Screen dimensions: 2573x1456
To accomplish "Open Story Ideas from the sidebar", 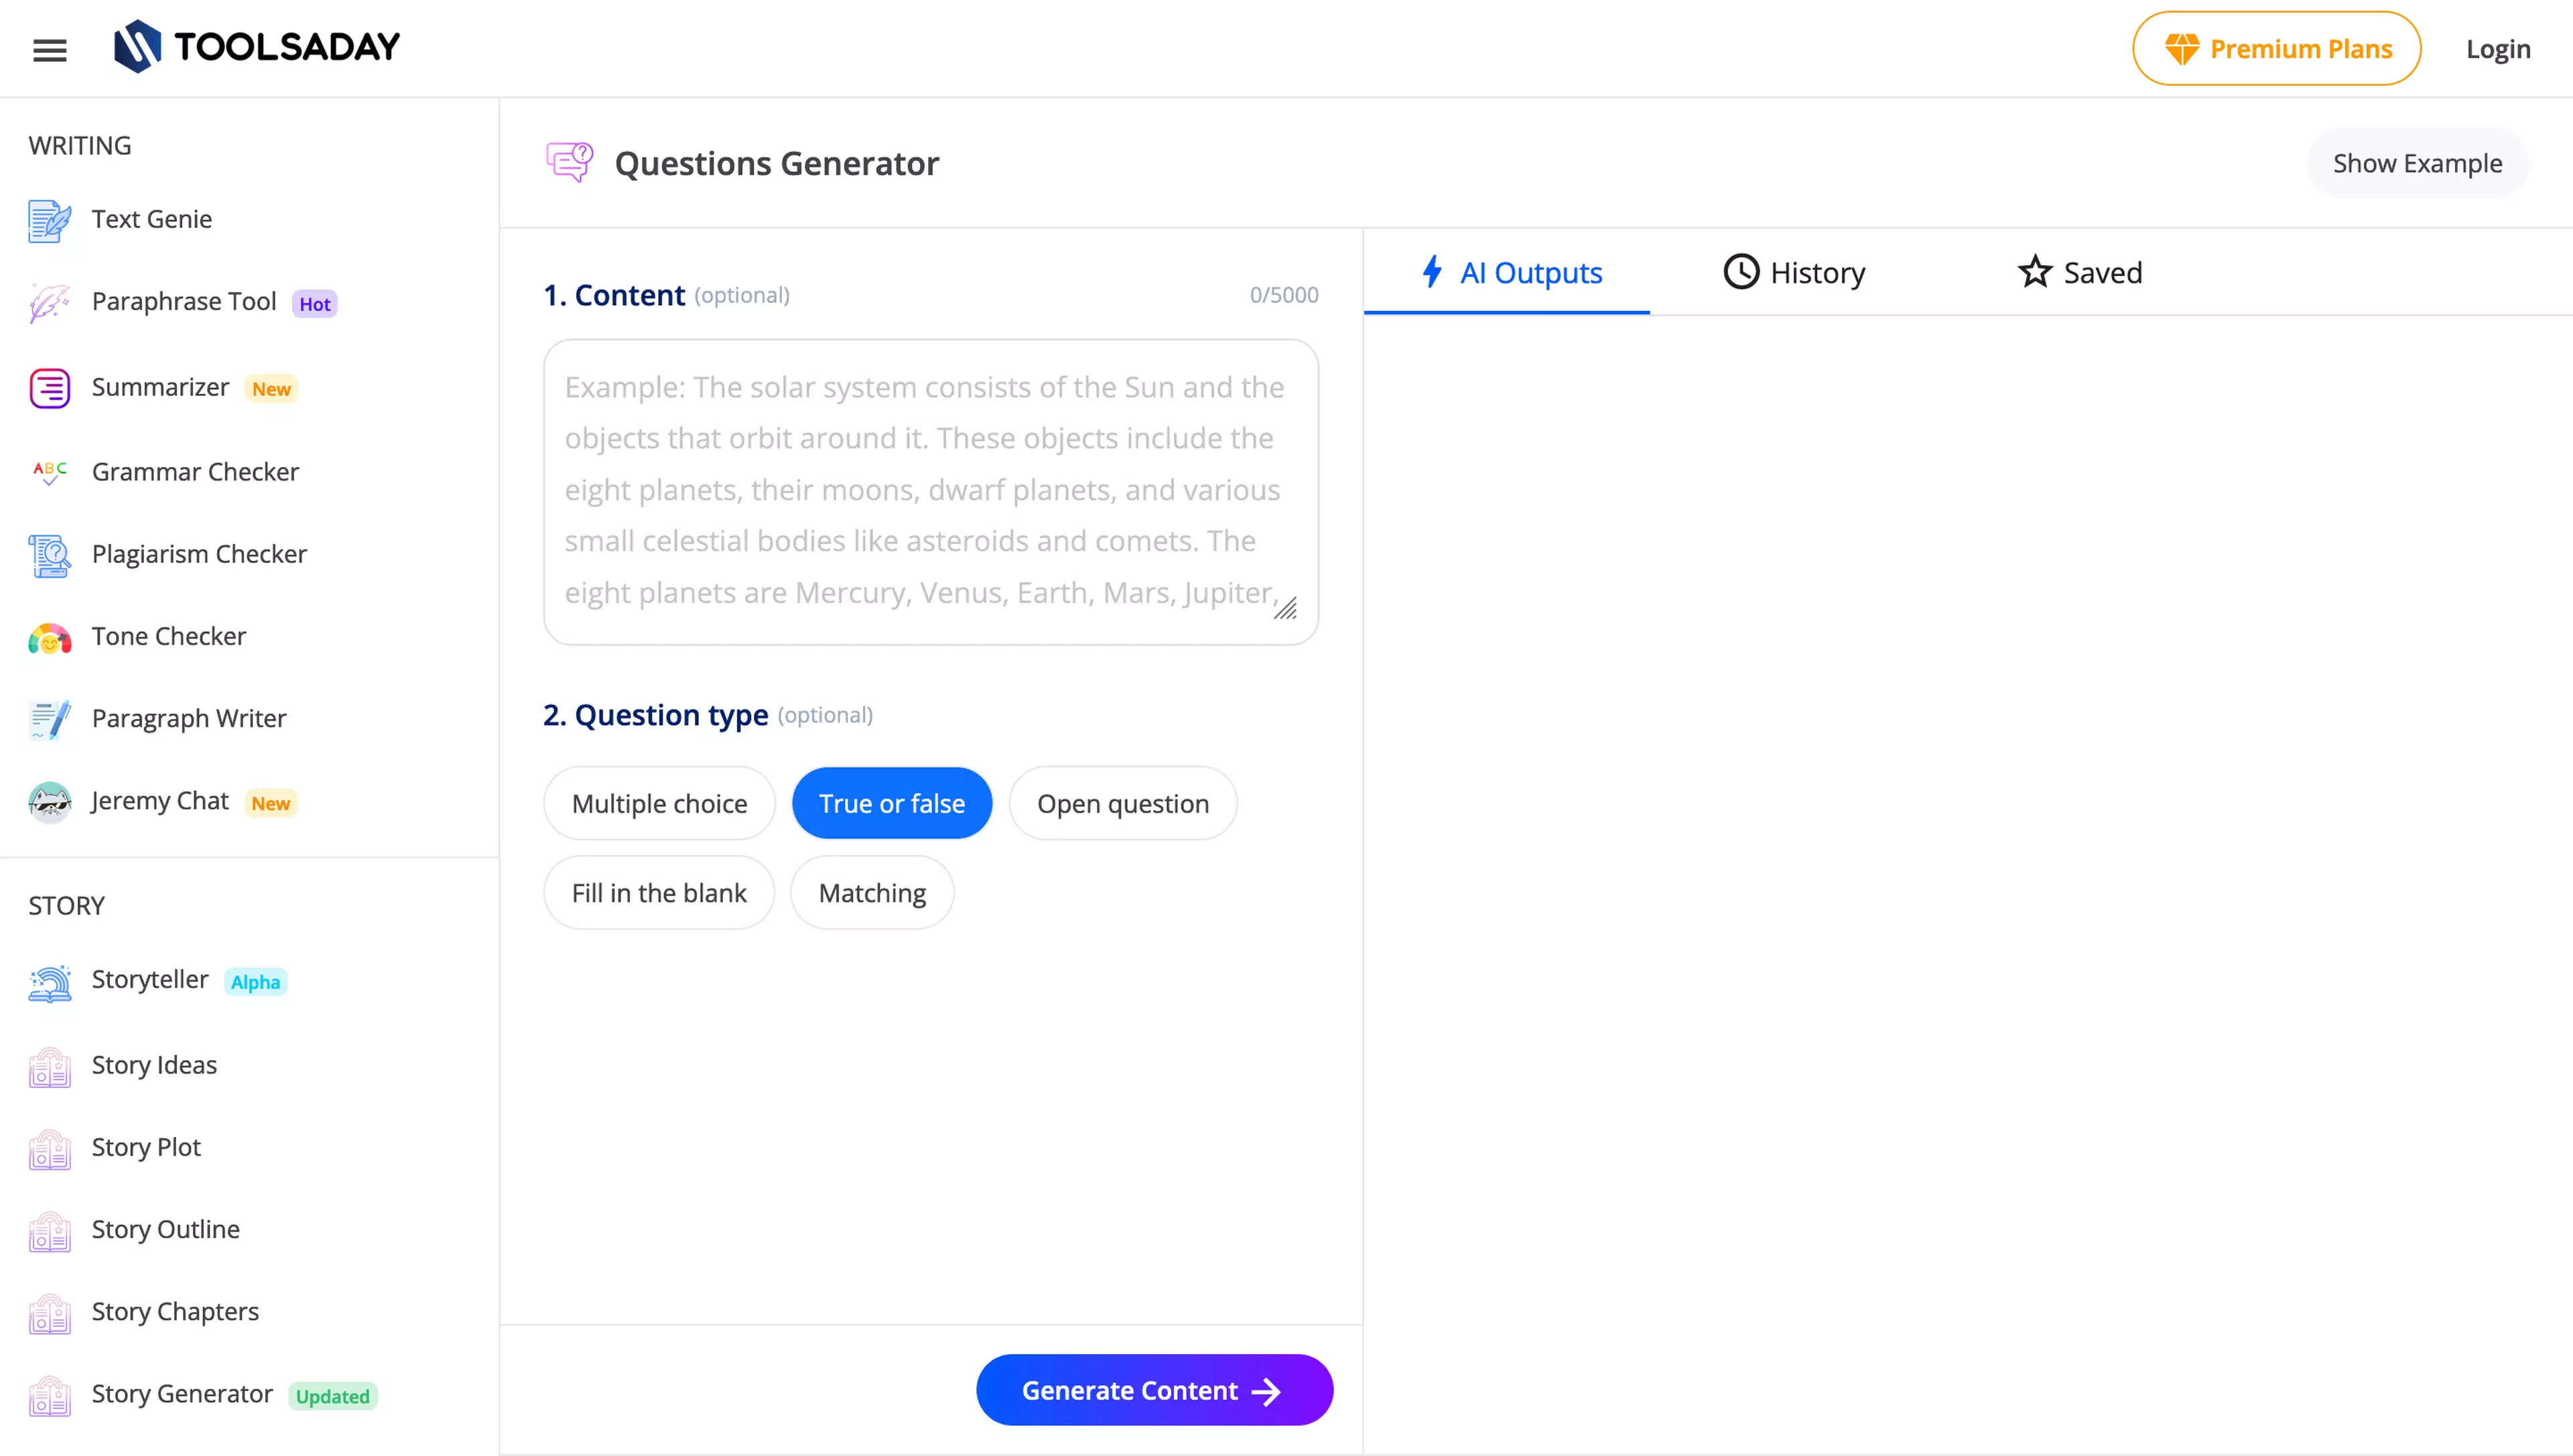I will click(154, 1065).
